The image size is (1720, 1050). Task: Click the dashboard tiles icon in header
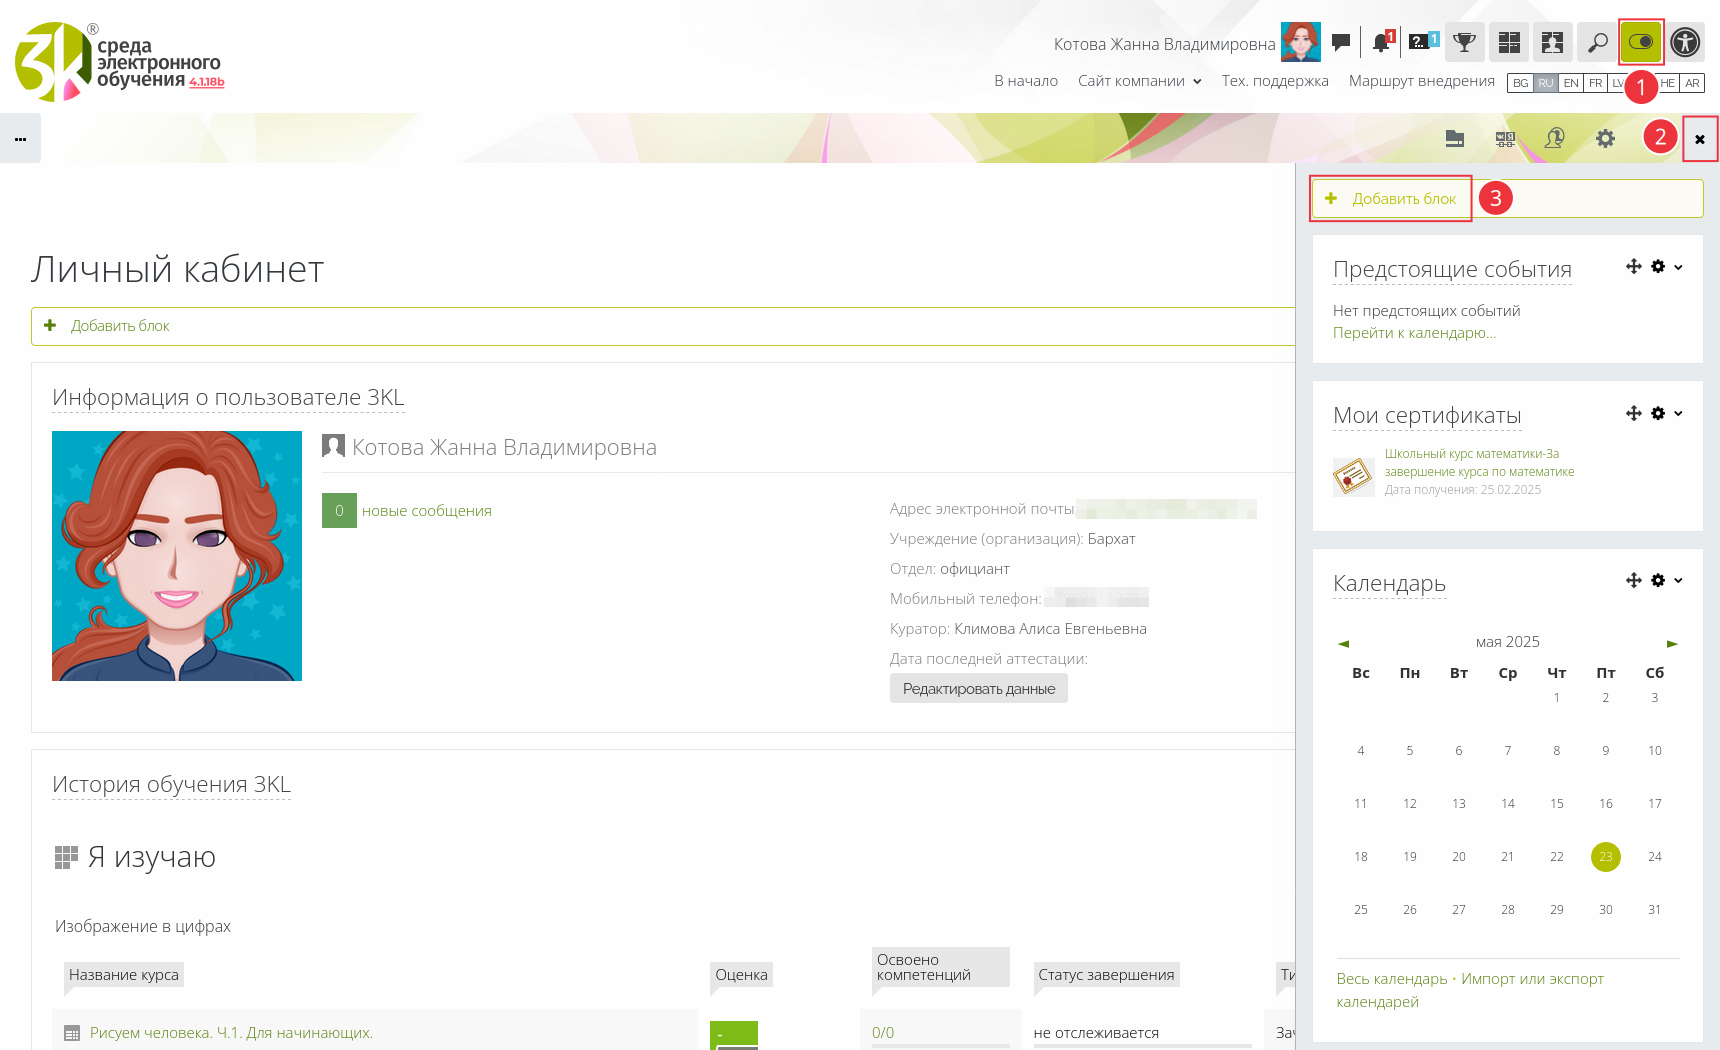tap(1509, 42)
